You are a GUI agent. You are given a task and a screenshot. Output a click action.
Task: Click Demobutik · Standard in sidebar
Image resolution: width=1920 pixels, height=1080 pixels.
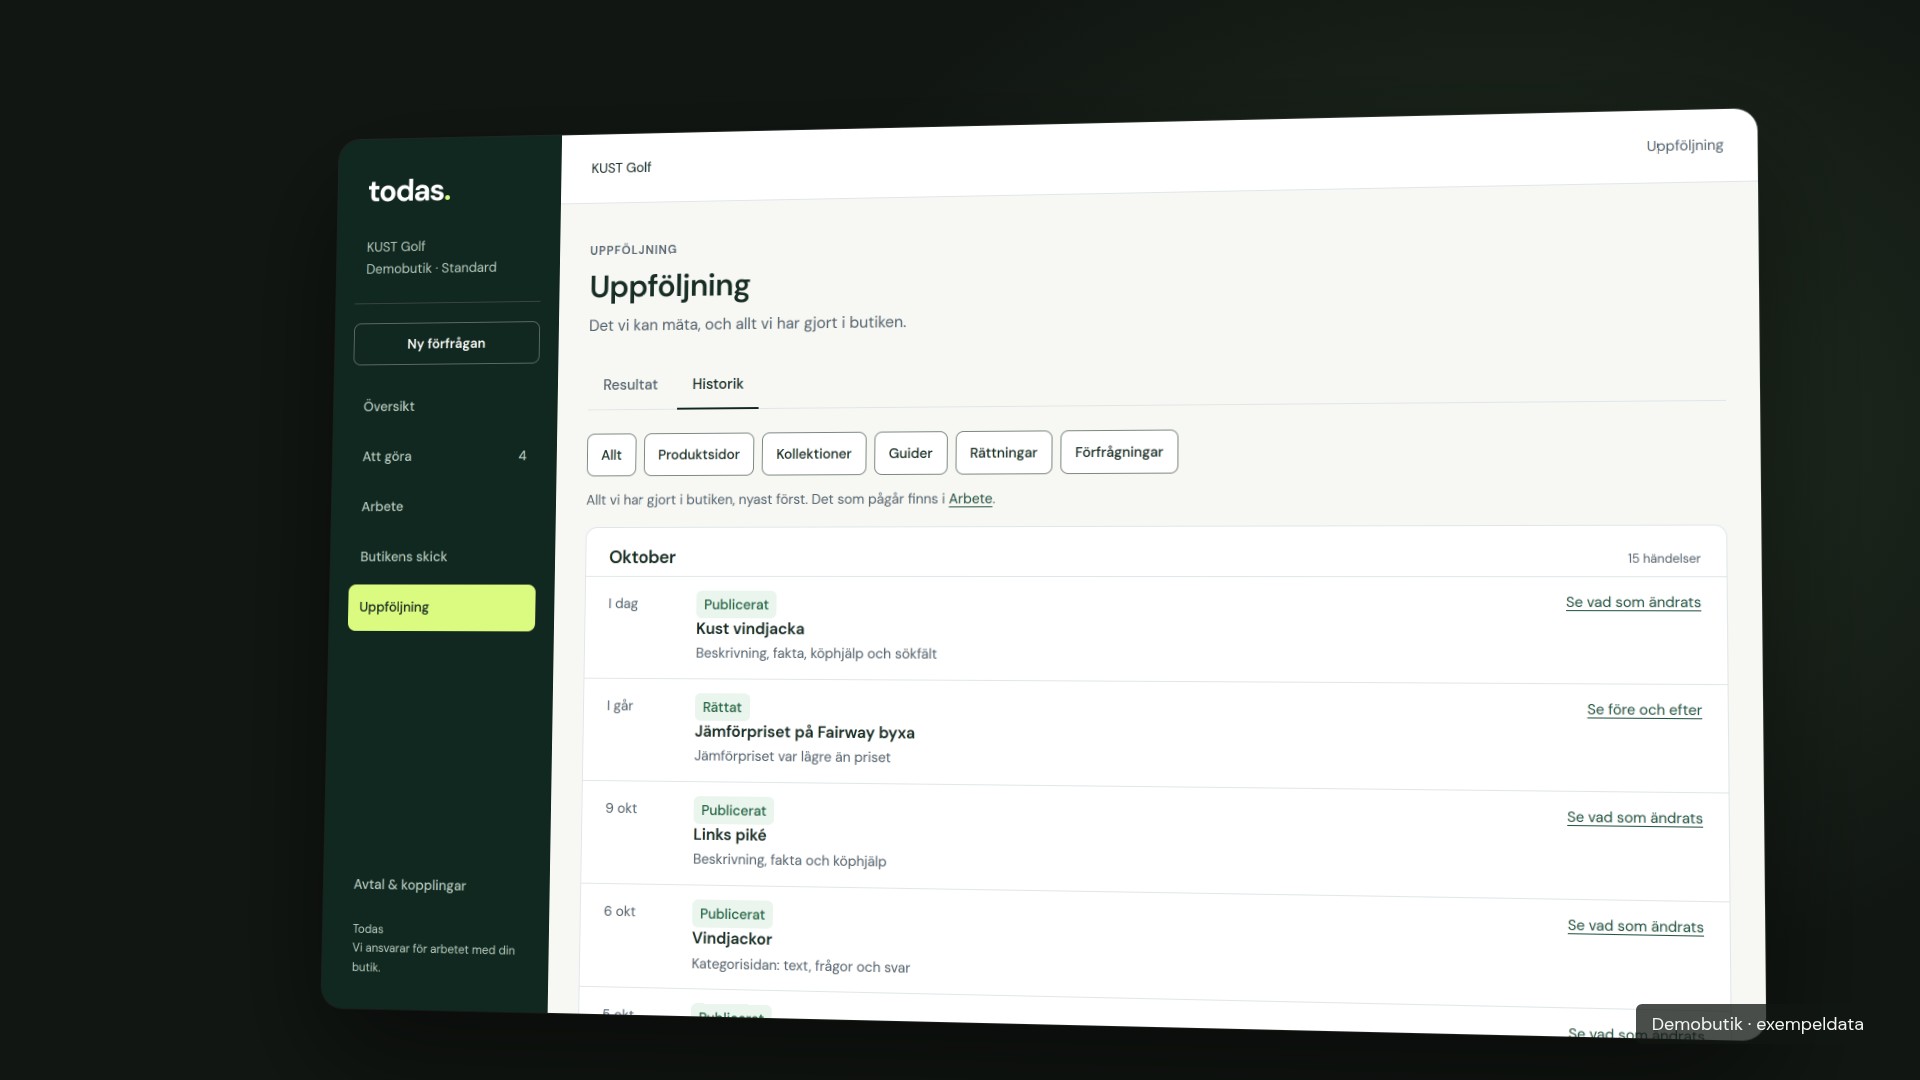tap(431, 268)
